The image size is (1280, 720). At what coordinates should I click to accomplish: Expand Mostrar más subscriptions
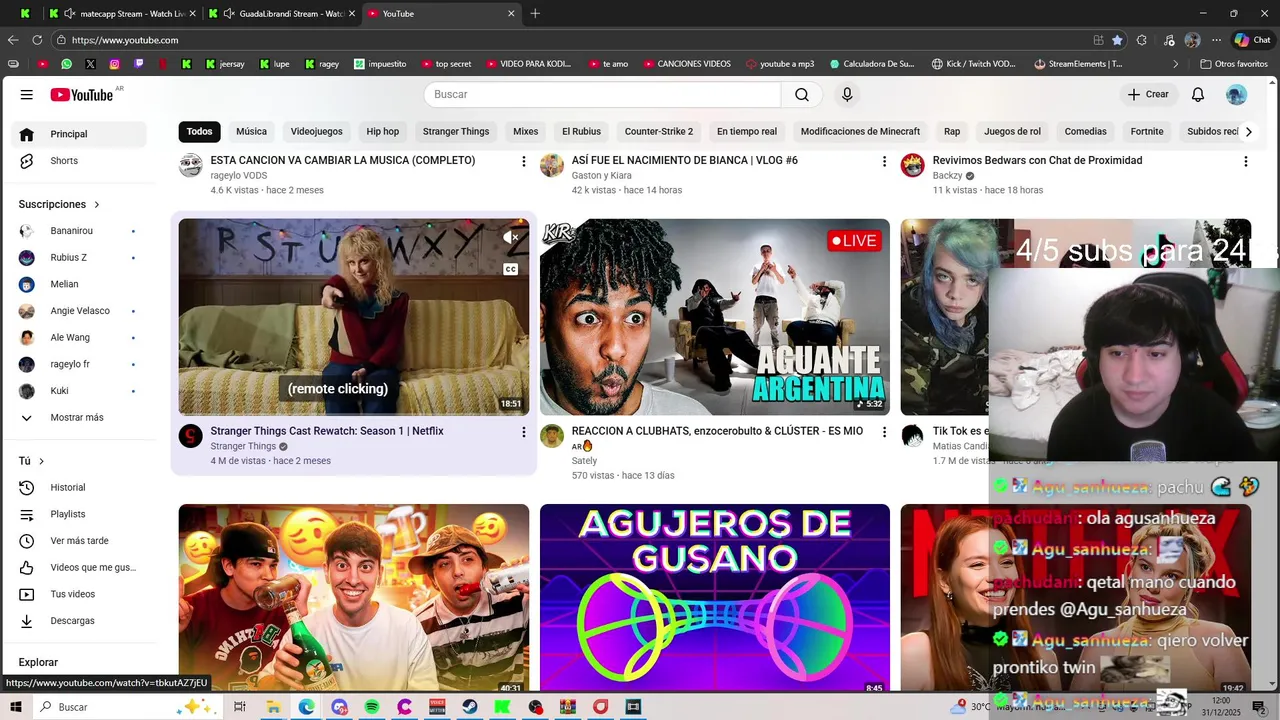tap(80, 418)
